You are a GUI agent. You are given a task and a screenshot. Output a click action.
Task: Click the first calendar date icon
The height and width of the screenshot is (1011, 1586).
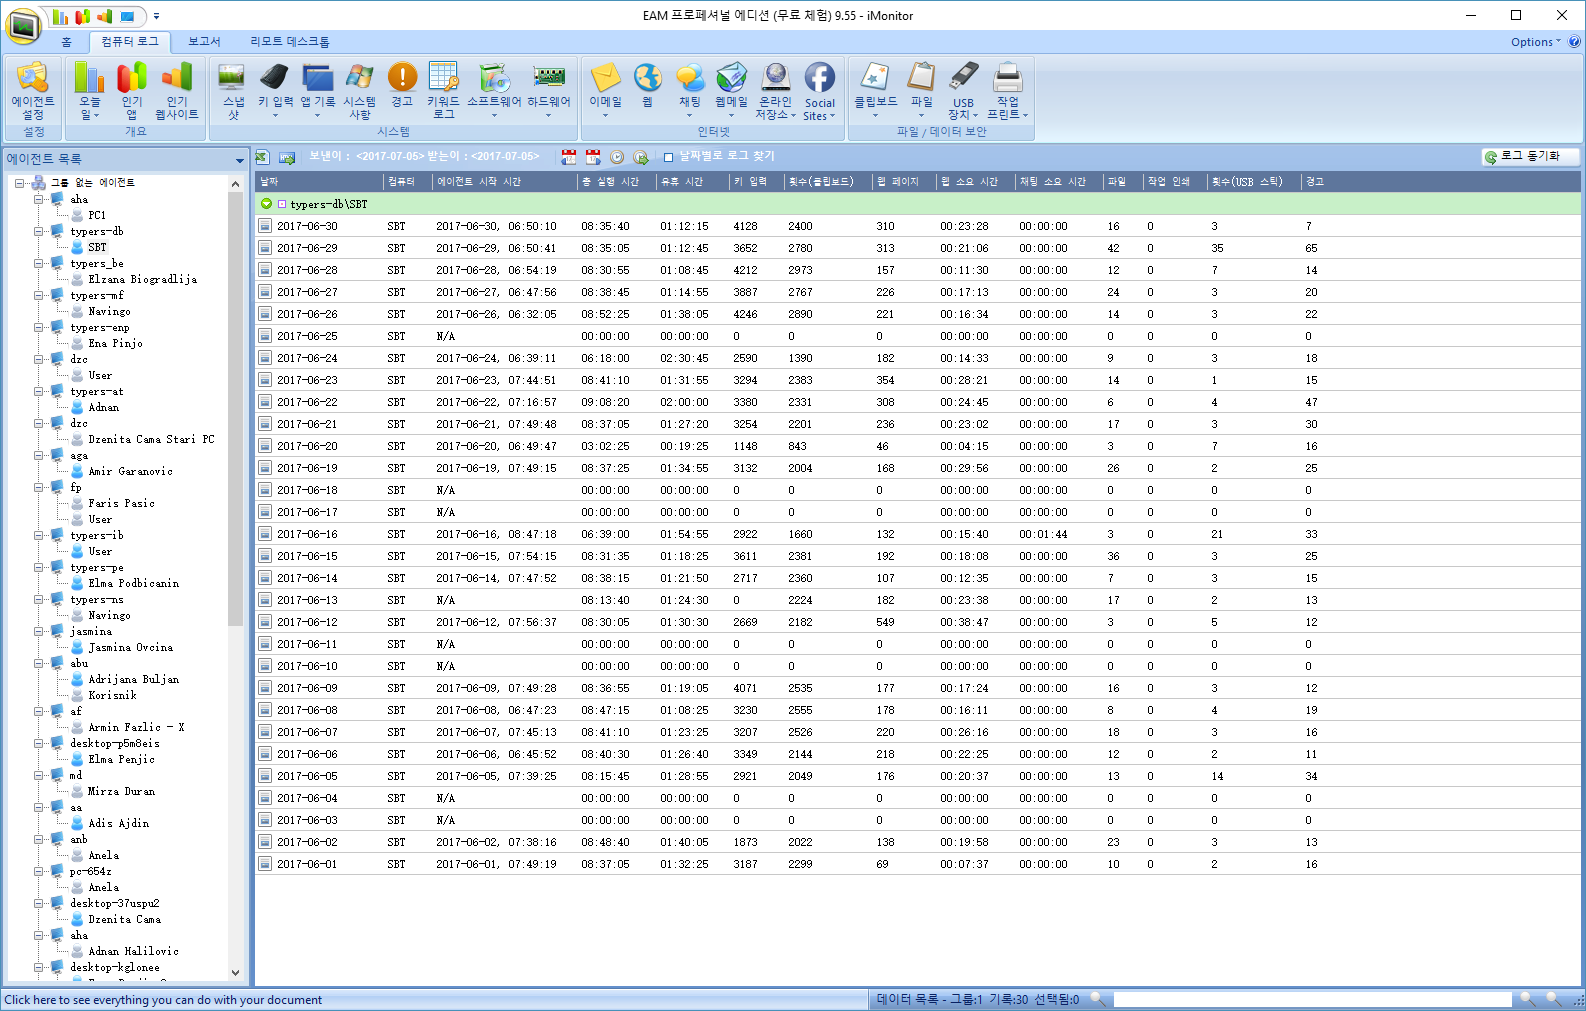569,157
